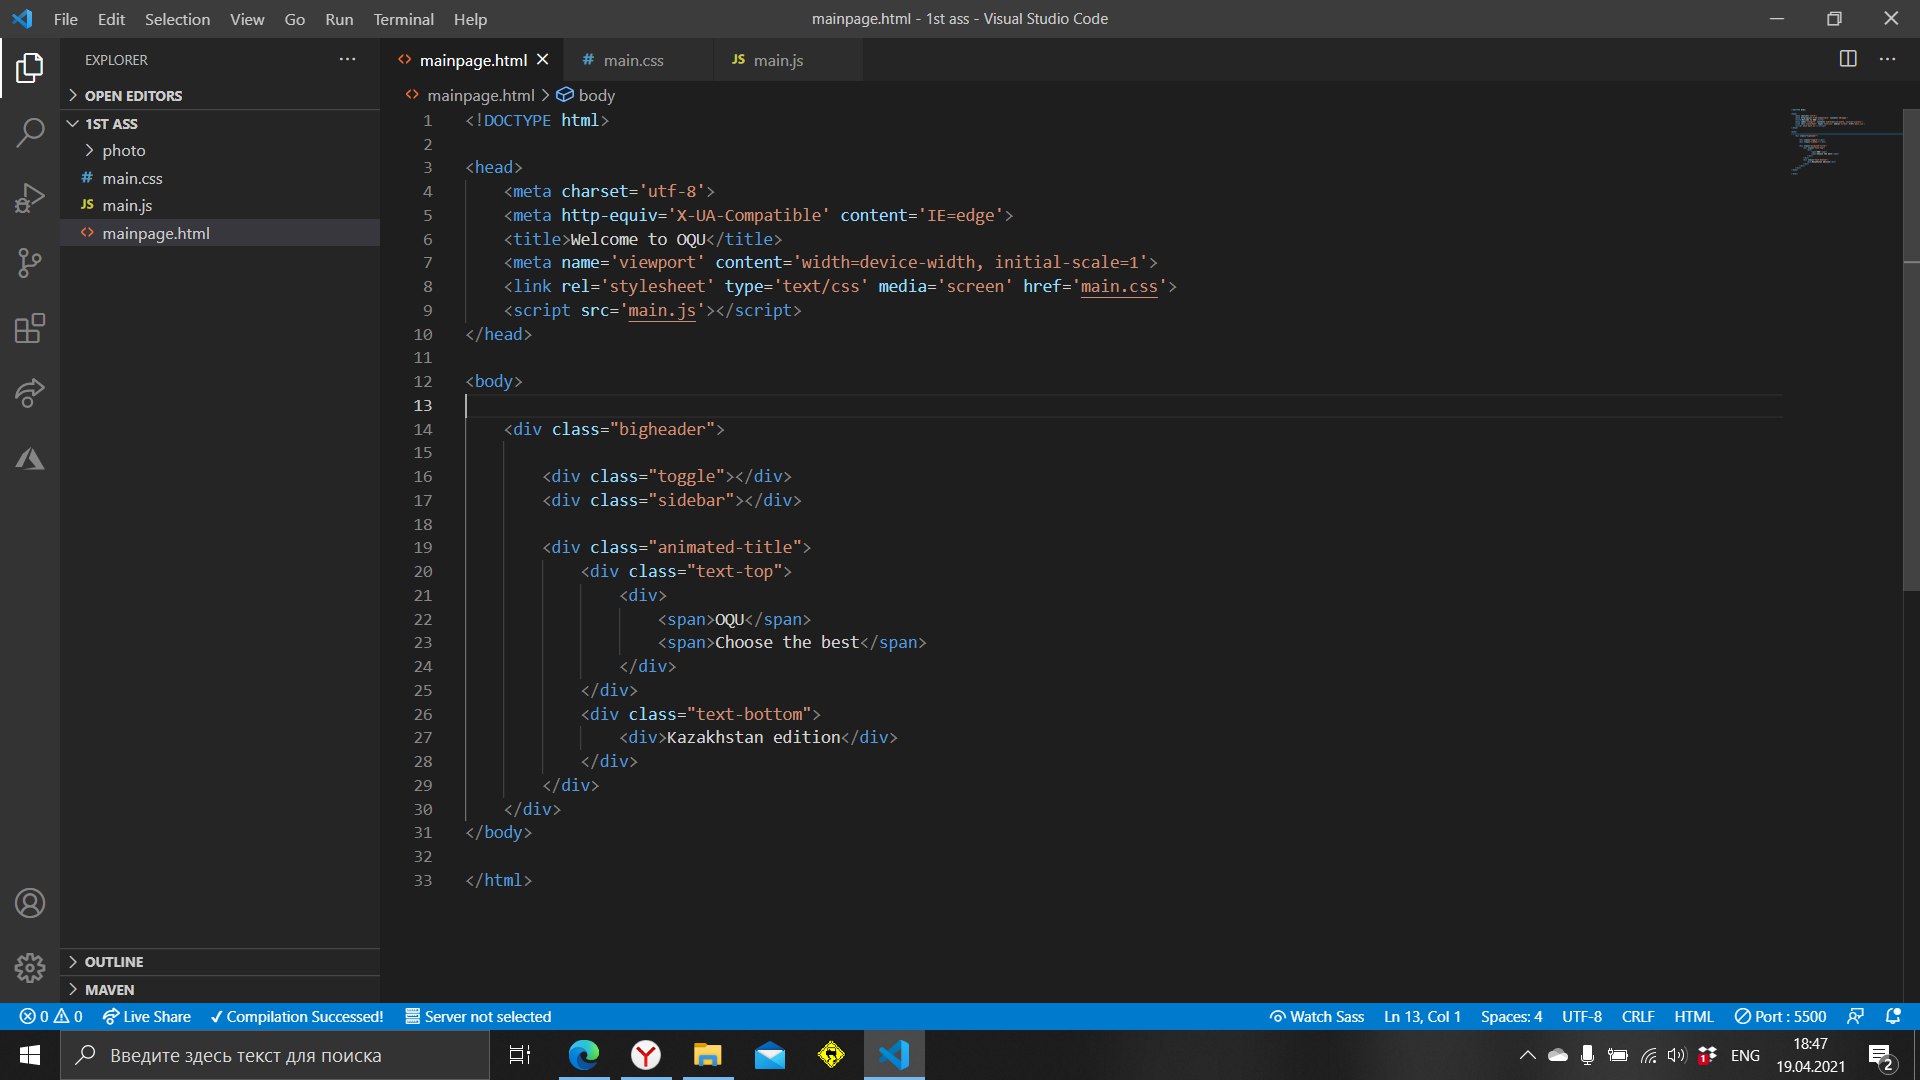
Task: Open the Manage gear icon
Action: tap(30, 967)
